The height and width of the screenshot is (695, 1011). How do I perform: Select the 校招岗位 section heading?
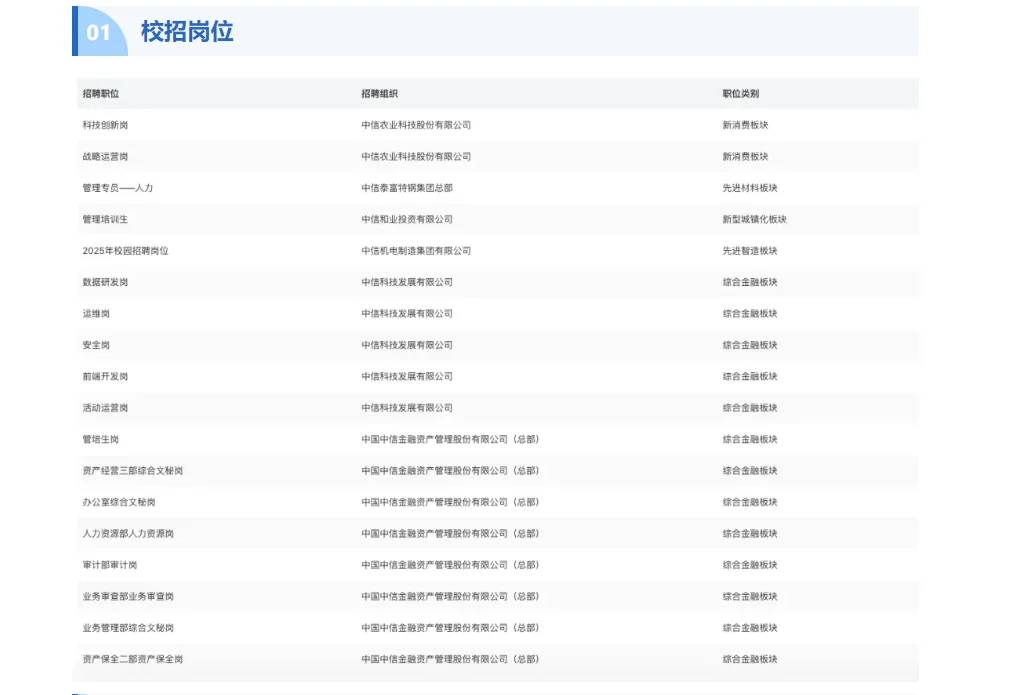[x=187, y=32]
